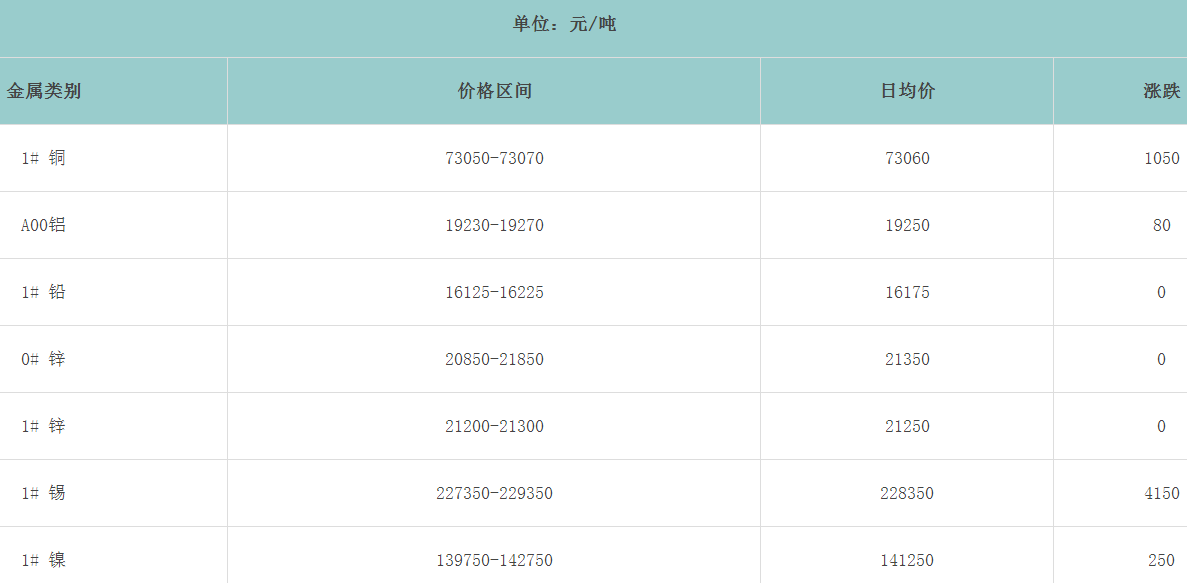The width and height of the screenshot is (1187, 583).
Task: Click the 金属类别 column header
Action: tap(44, 91)
